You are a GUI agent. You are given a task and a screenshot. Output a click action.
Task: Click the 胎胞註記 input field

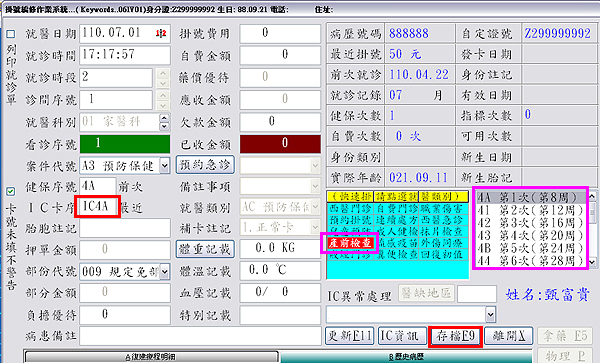click(x=125, y=228)
